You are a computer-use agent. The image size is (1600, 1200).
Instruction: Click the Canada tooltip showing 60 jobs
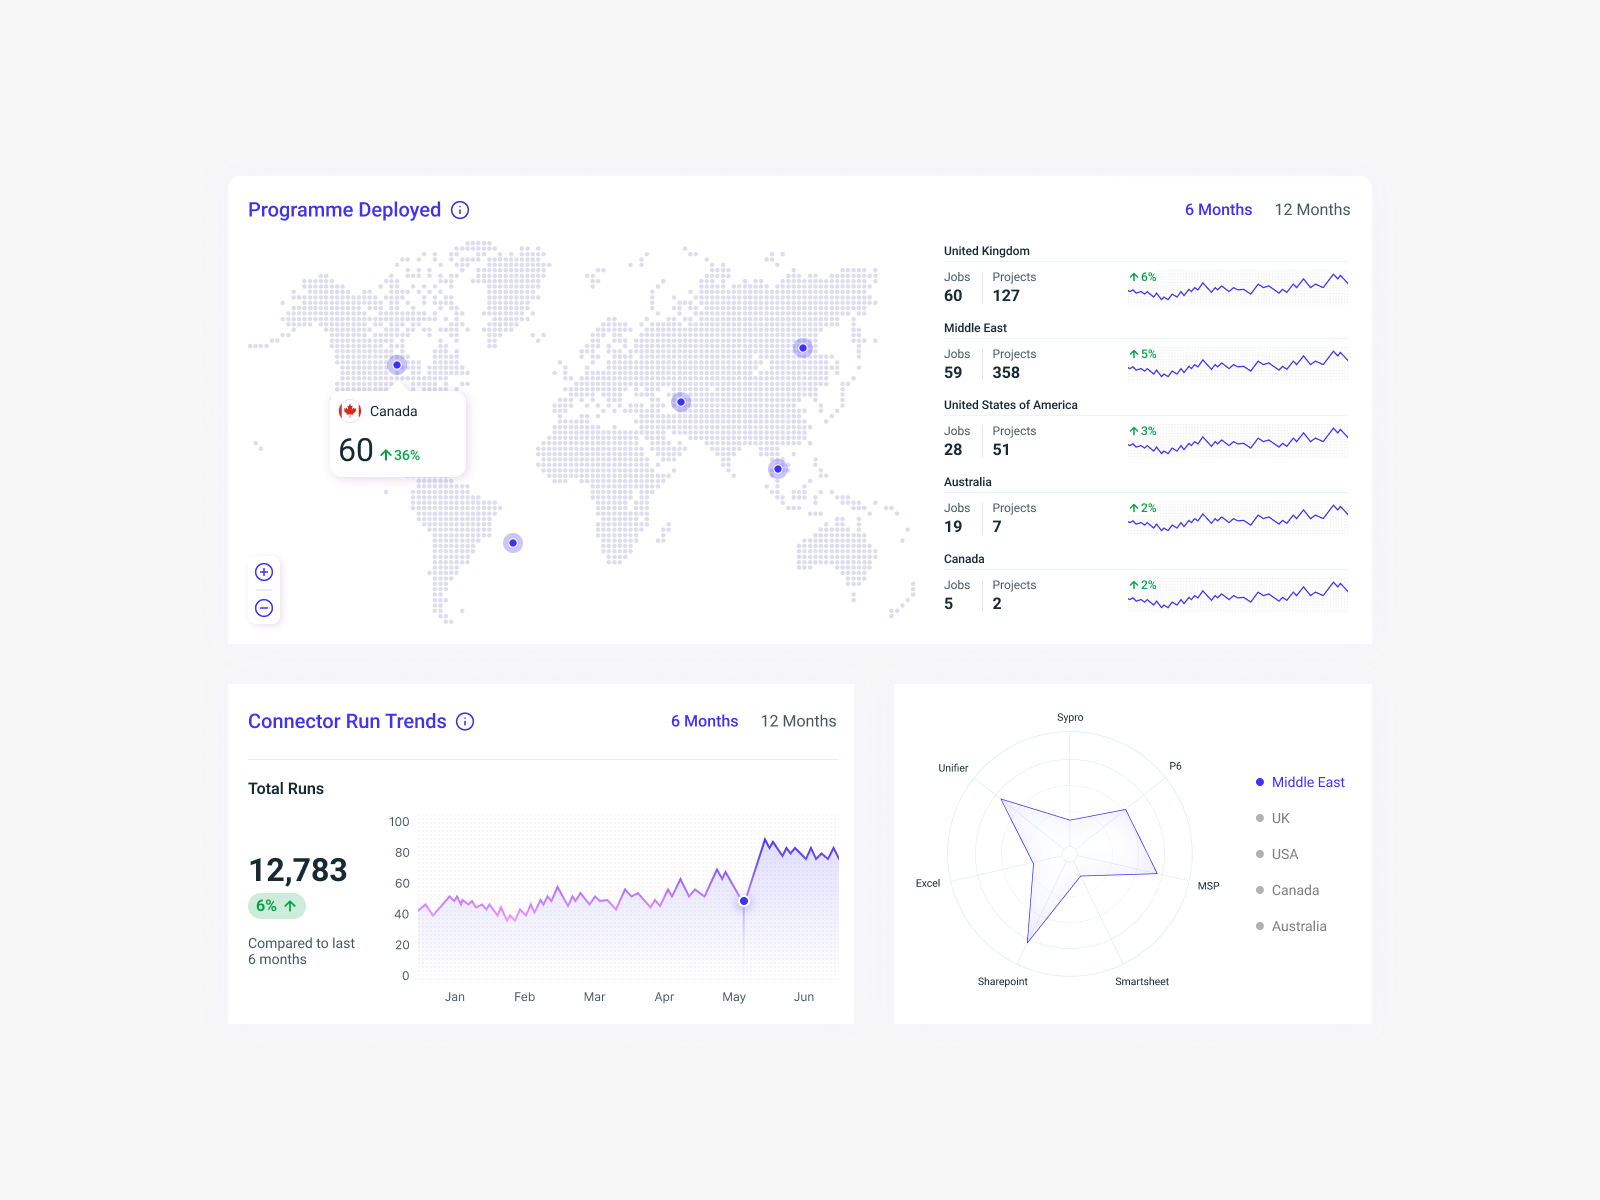(x=397, y=433)
